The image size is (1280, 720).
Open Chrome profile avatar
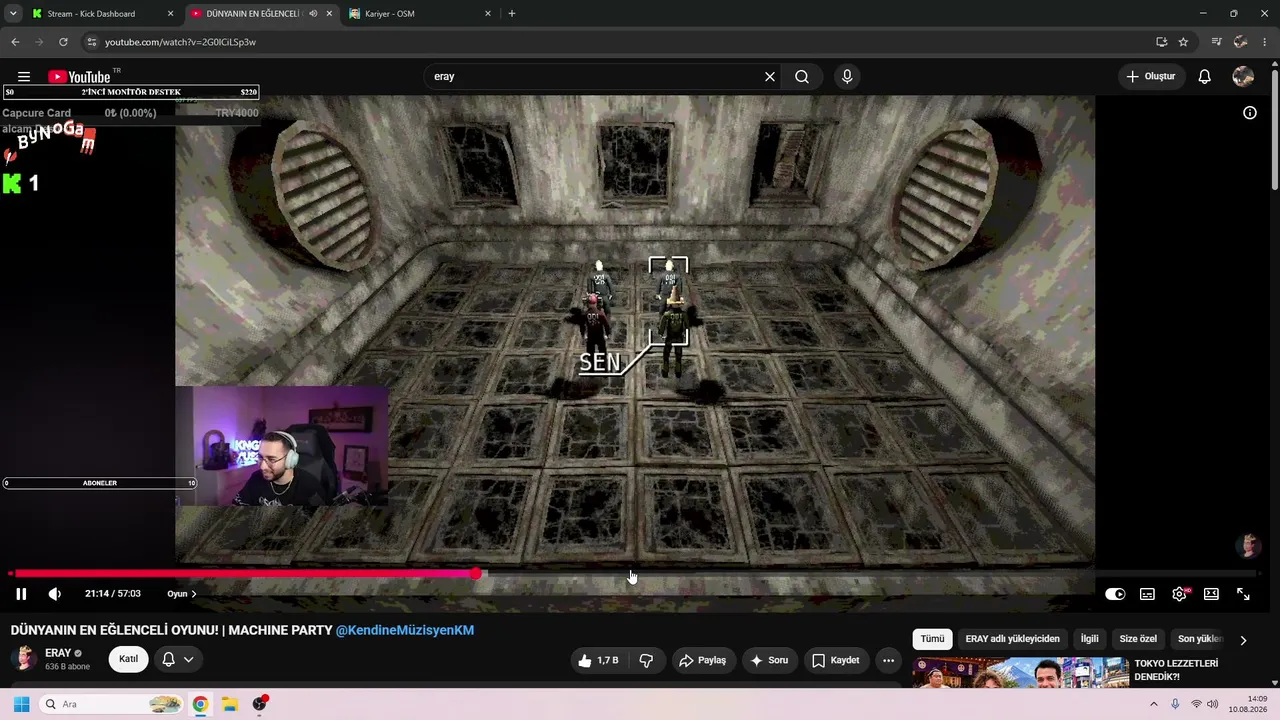pyautogui.click(x=1241, y=42)
